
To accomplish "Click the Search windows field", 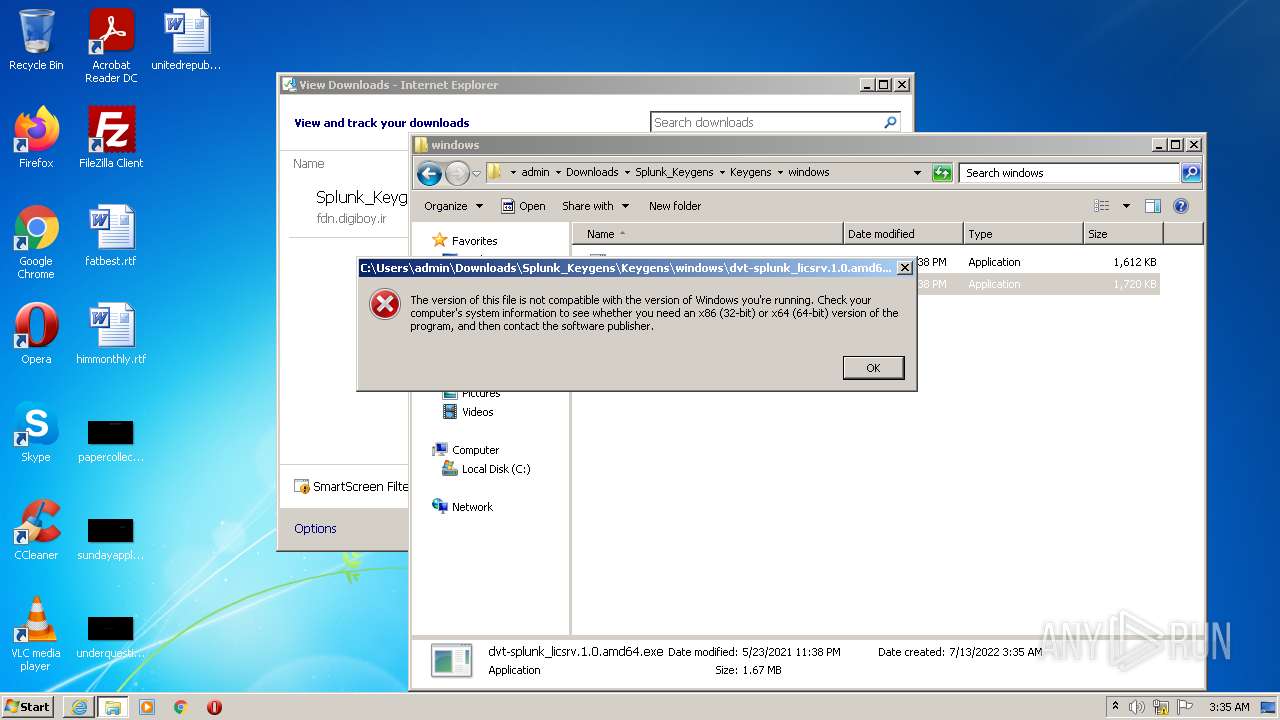I will click(x=1069, y=173).
